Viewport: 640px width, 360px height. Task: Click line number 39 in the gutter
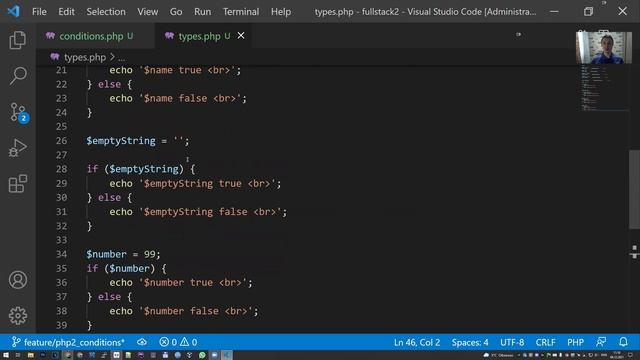coord(61,325)
